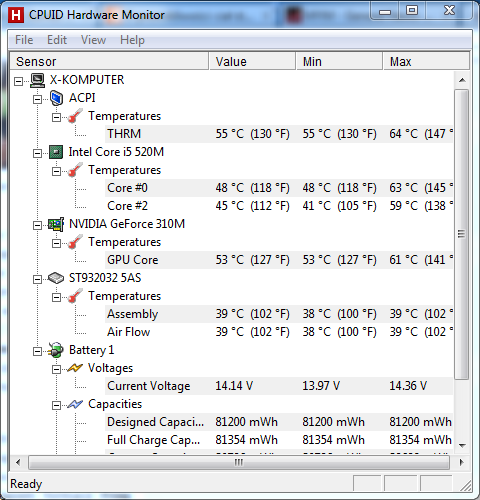This screenshot has width=480, height=500.
Task: Click the Min column header
Action: click(339, 61)
